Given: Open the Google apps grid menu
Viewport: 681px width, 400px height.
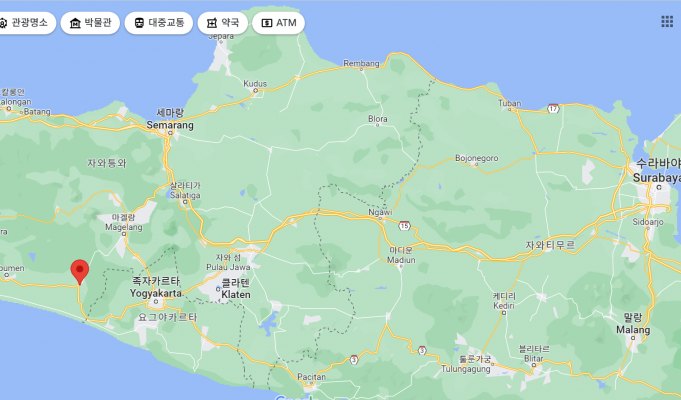Looking at the screenshot, I should tap(667, 21).
